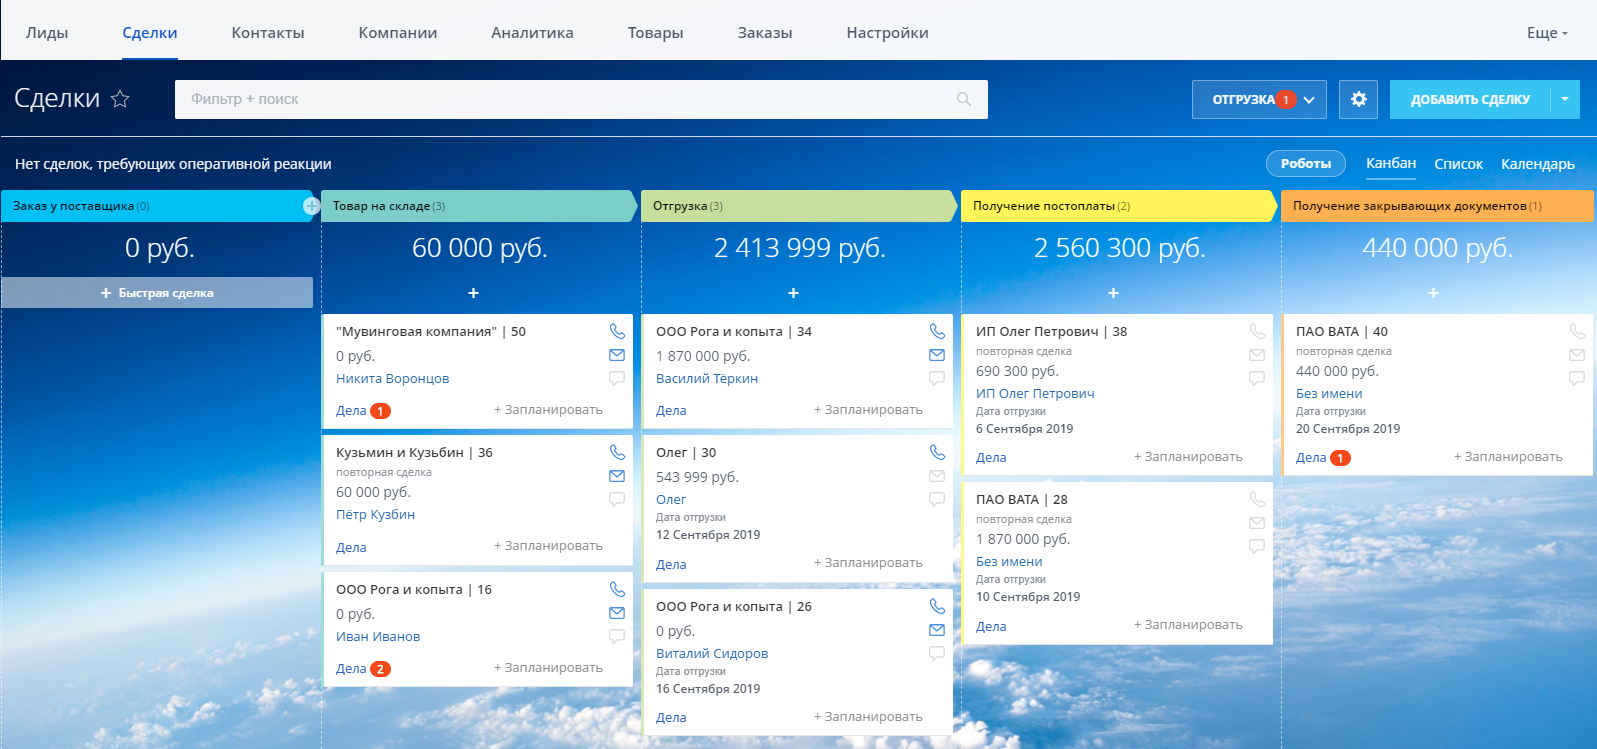Switch to Список view
Image resolution: width=1597 pixels, height=749 pixels.
[x=1458, y=164]
